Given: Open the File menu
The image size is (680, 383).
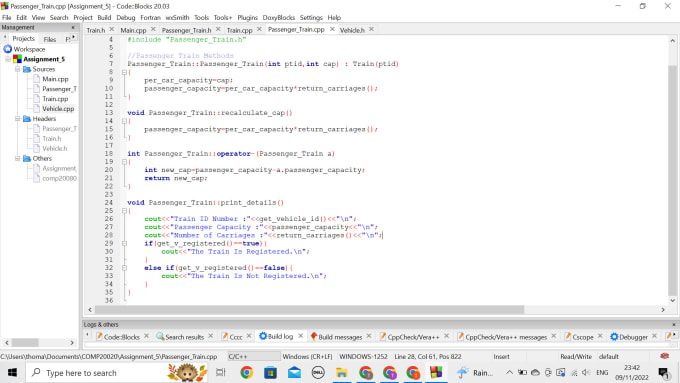Looking at the screenshot, I should coord(7,17).
